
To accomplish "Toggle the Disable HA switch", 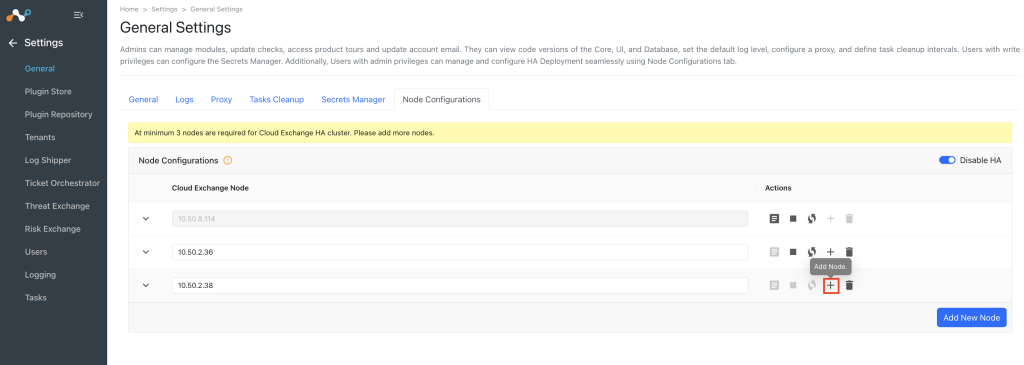I will [x=947, y=160].
